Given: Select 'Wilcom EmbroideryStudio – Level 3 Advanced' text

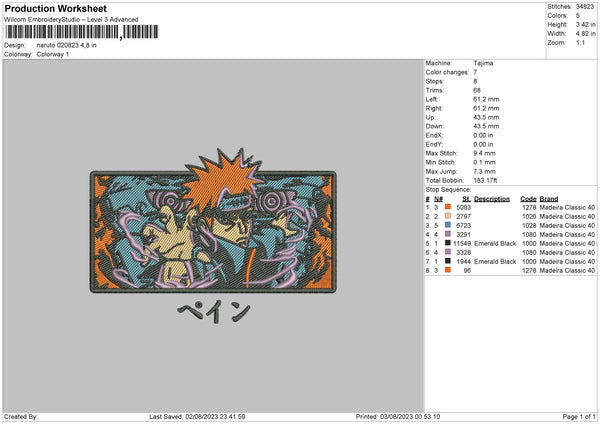Looking at the screenshot, I should point(71,20).
